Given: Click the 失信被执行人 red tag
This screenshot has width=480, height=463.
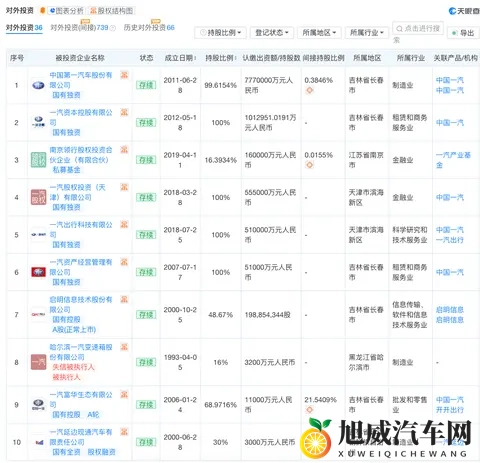Looking at the screenshot, I should [73, 367].
